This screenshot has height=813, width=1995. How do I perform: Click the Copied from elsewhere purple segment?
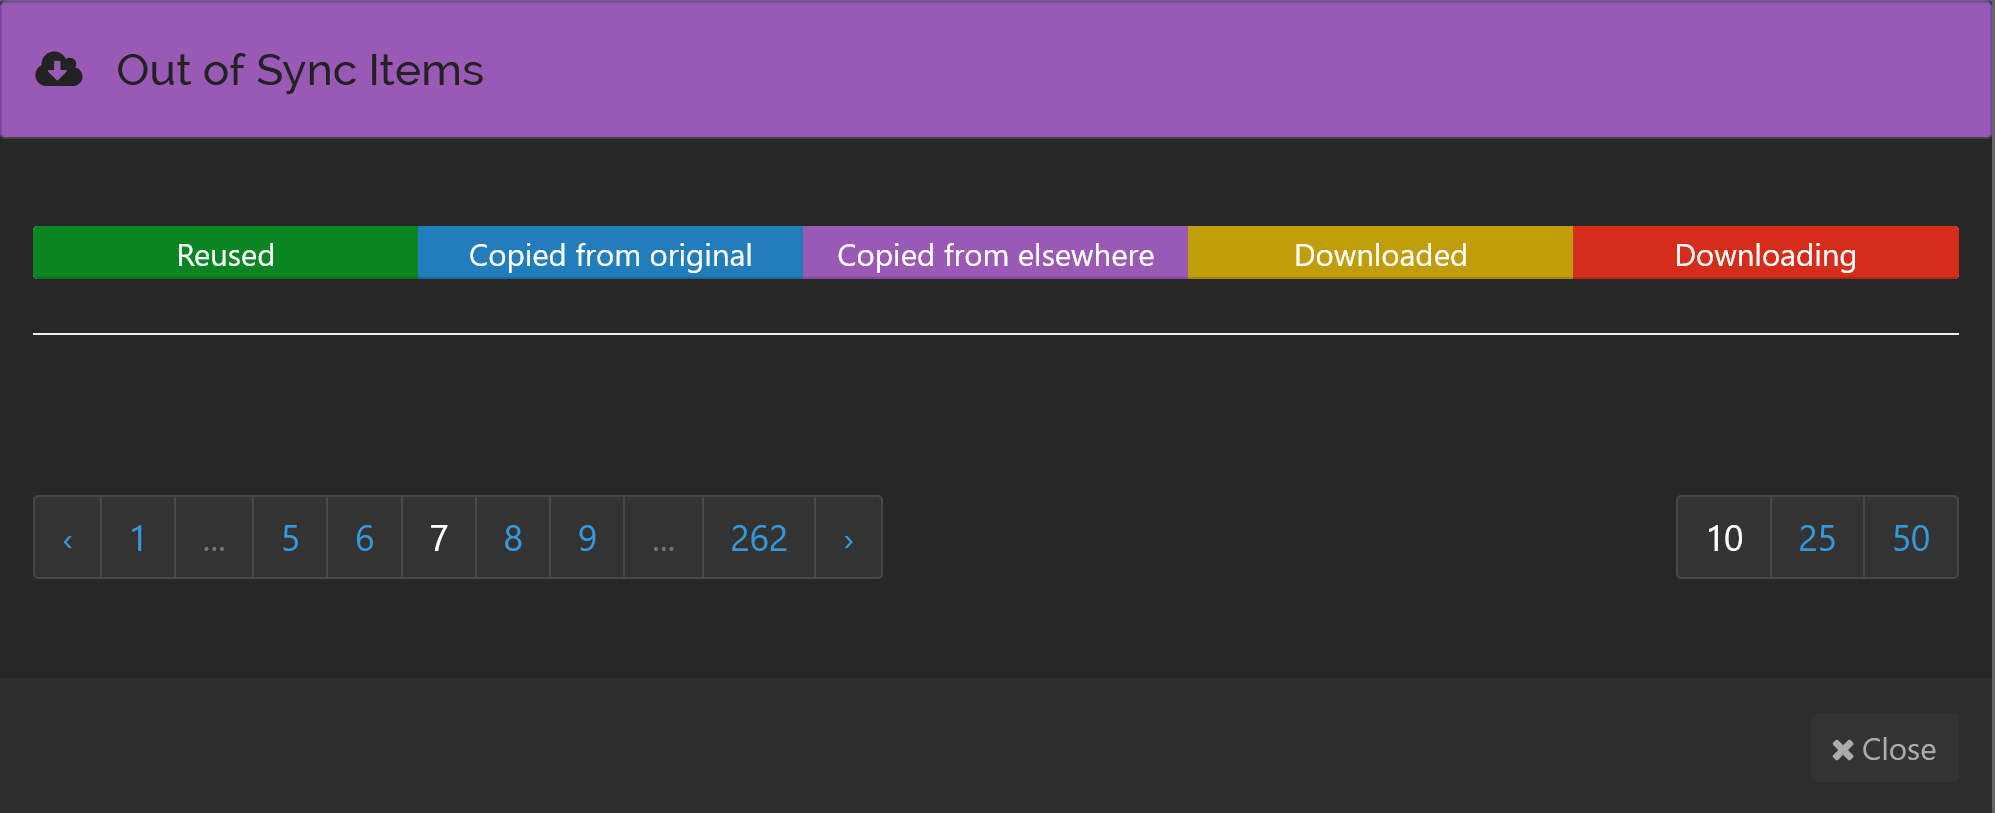[995, 253]
